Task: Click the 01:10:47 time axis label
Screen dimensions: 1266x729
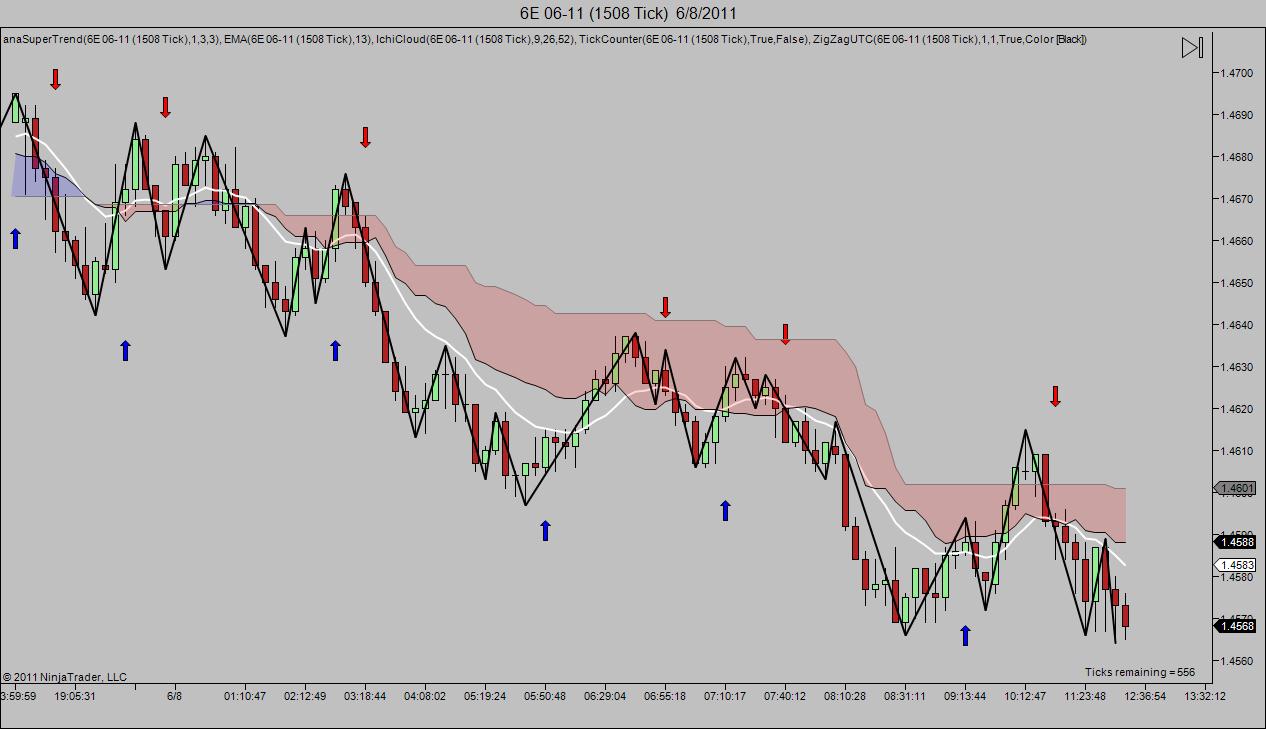Action: click(245, 696)
